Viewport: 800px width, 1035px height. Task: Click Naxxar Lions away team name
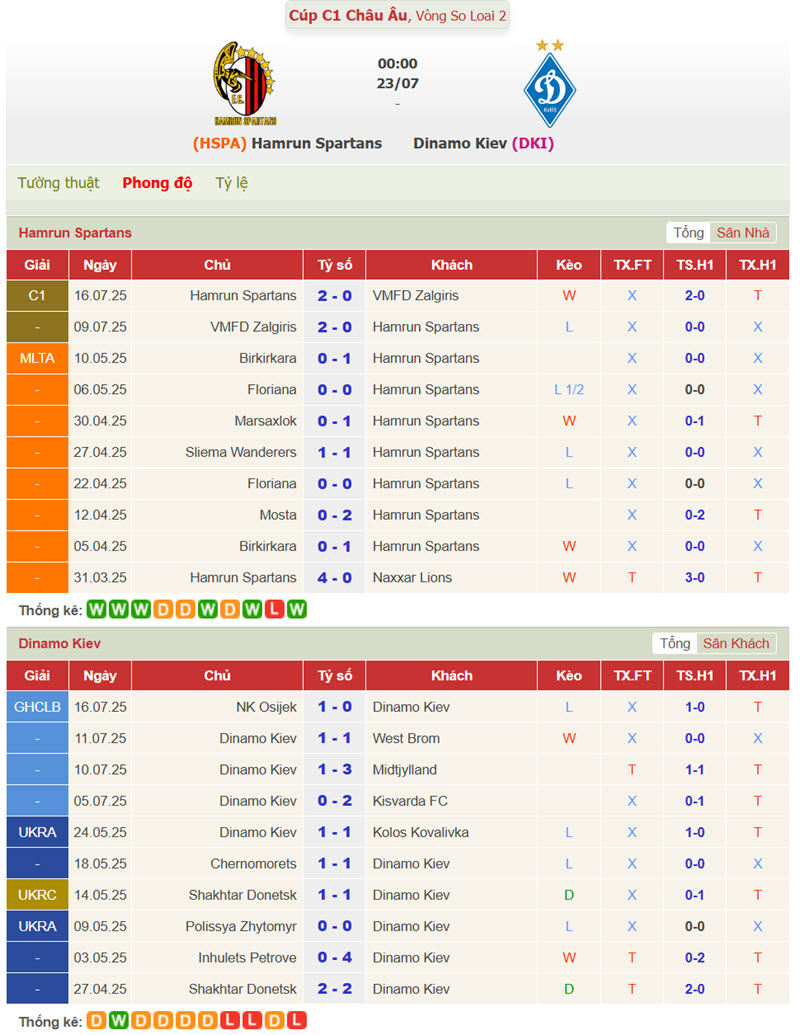pos(412,578)
